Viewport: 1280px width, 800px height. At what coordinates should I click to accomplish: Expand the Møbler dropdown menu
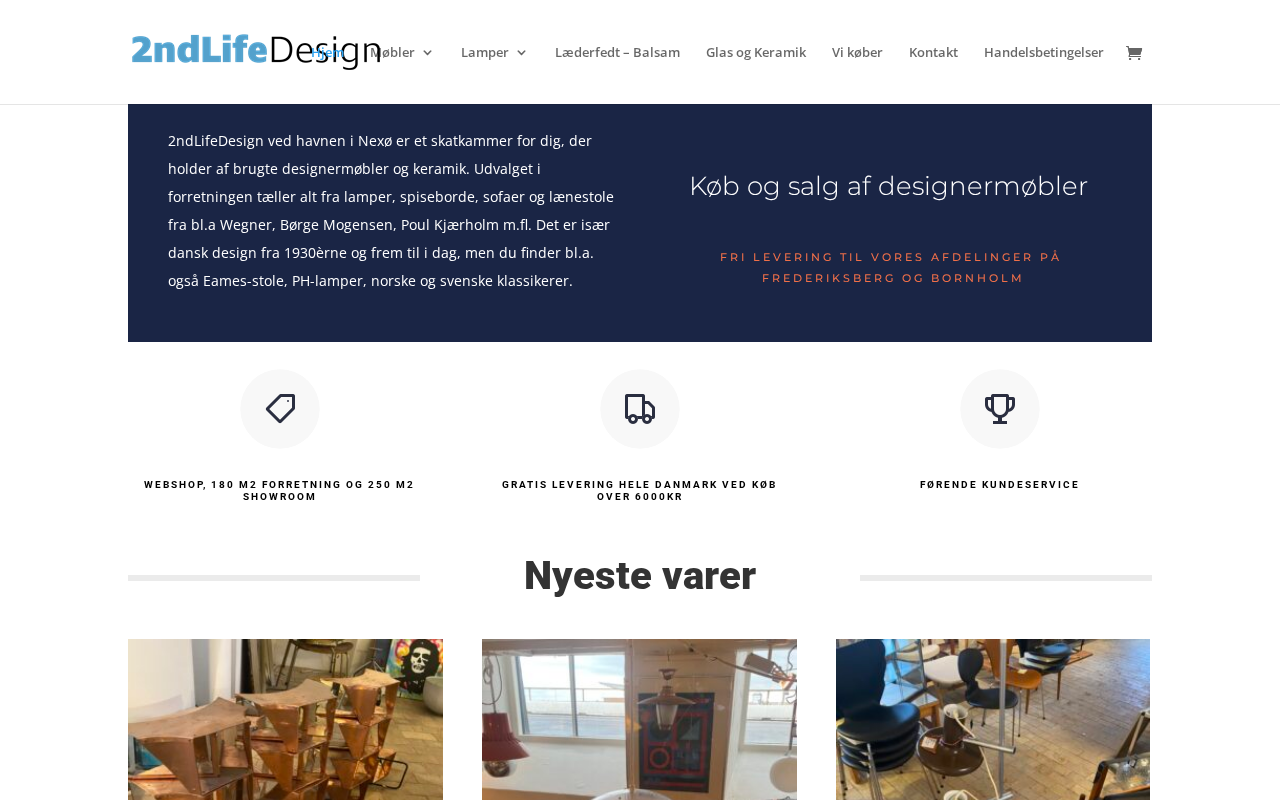(401, 52)
